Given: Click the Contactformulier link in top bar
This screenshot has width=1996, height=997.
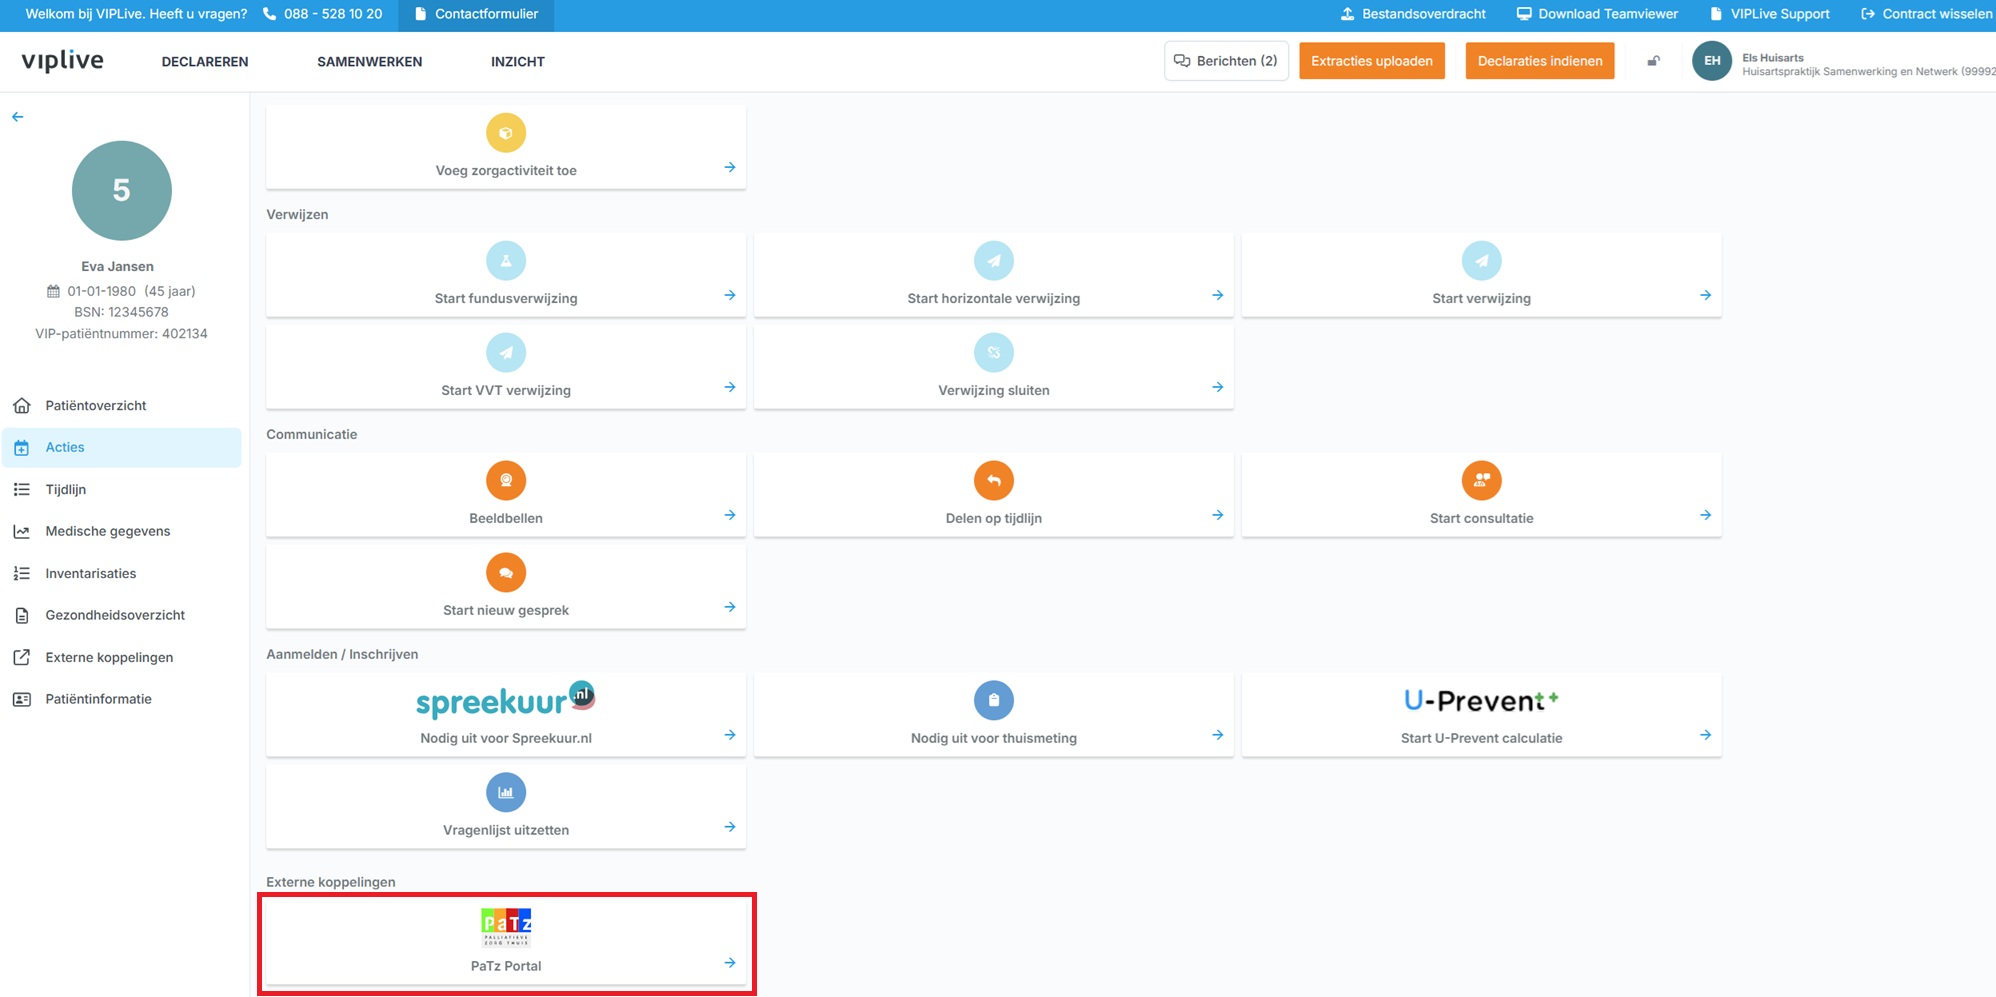Looking at the screenshot, I should pos(476,14).
